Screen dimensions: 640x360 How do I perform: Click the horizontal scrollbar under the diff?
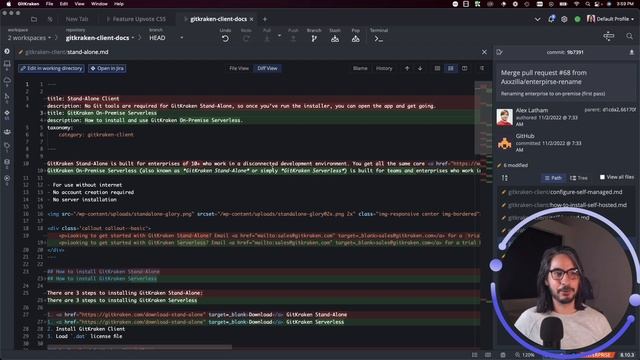140,348
